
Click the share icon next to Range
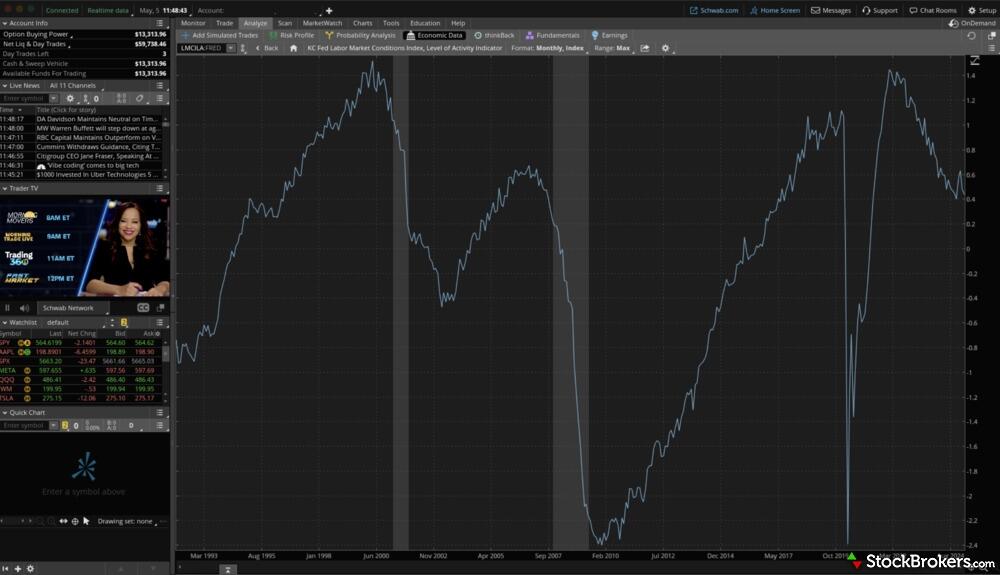point(645,48)
